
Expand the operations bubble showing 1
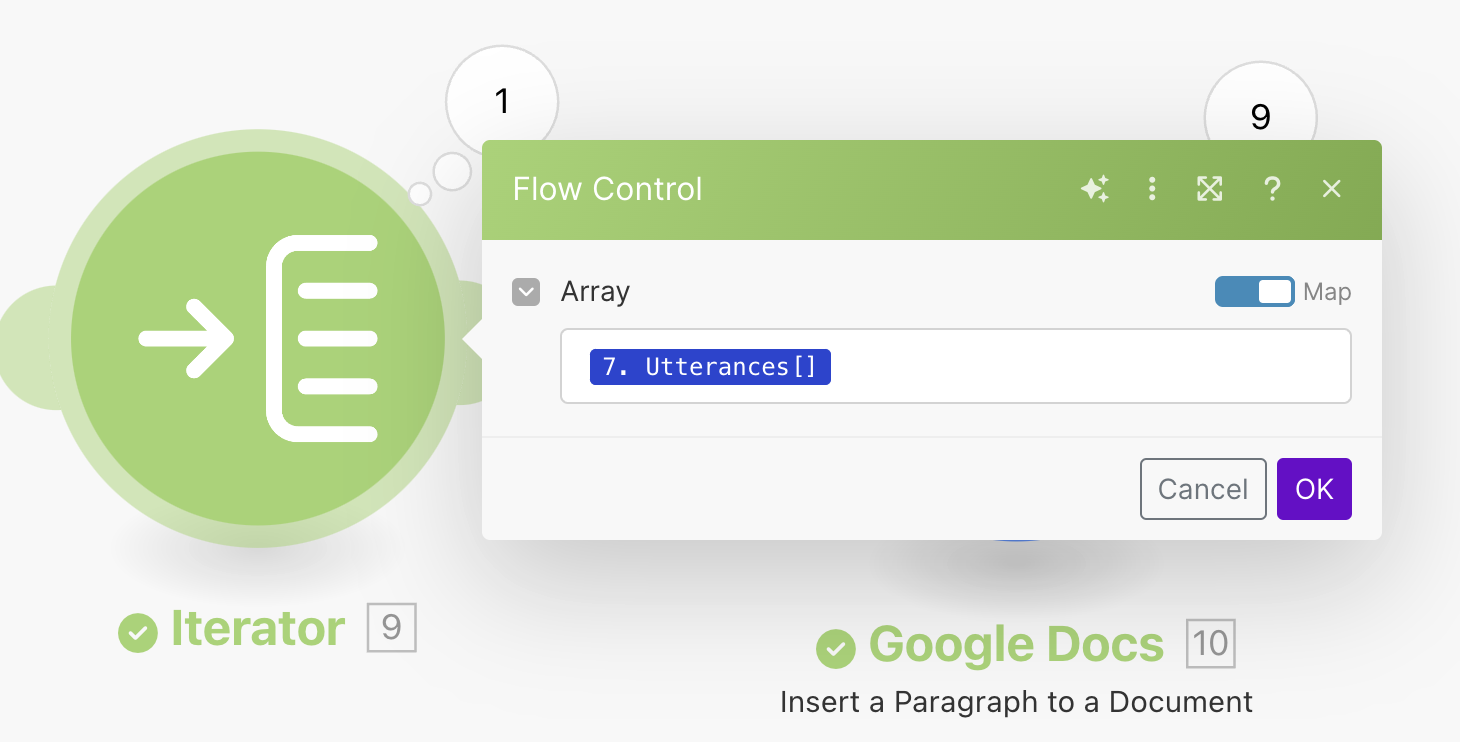click(x=502, y=101)
